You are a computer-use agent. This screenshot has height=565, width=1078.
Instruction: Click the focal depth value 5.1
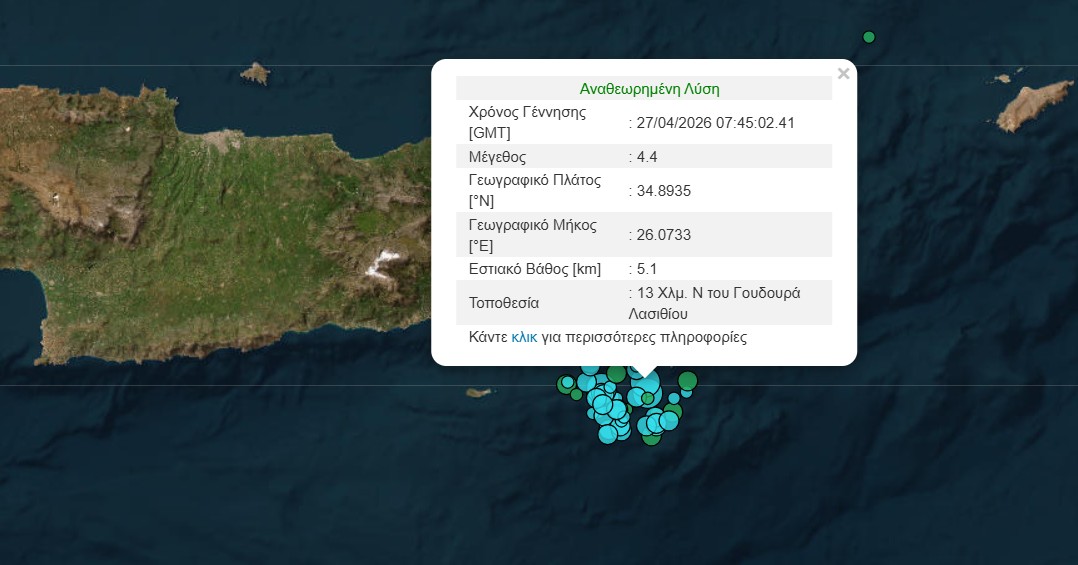click(645, 269)
